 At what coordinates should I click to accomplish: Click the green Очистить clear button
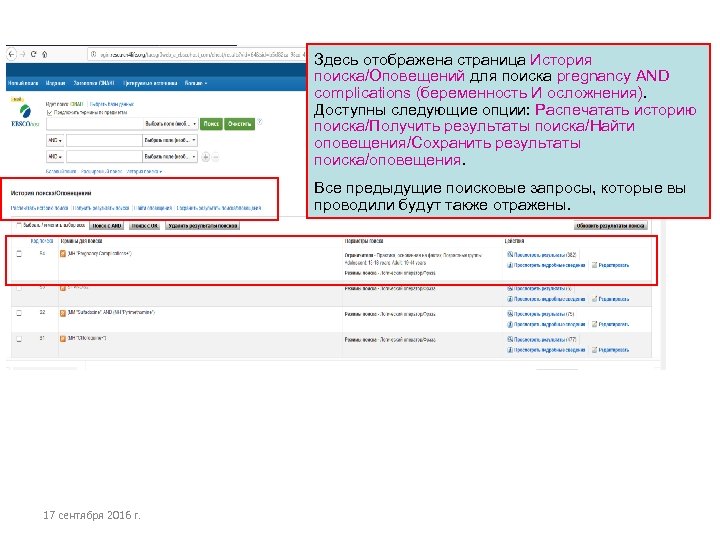click(240, 124)
